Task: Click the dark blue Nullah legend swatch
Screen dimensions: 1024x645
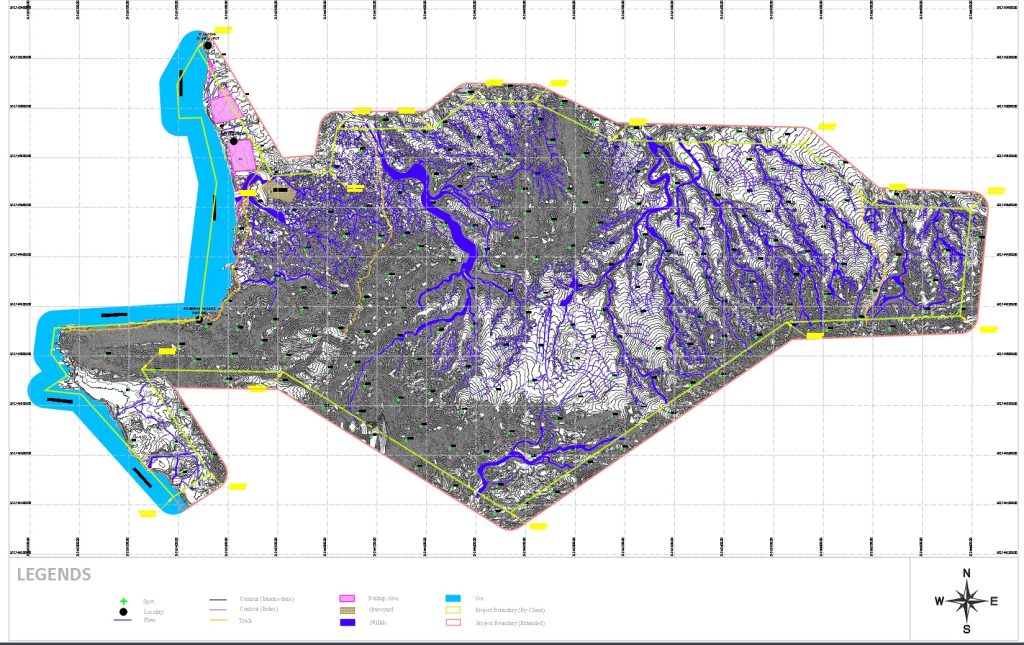Action: pos(349,621)
